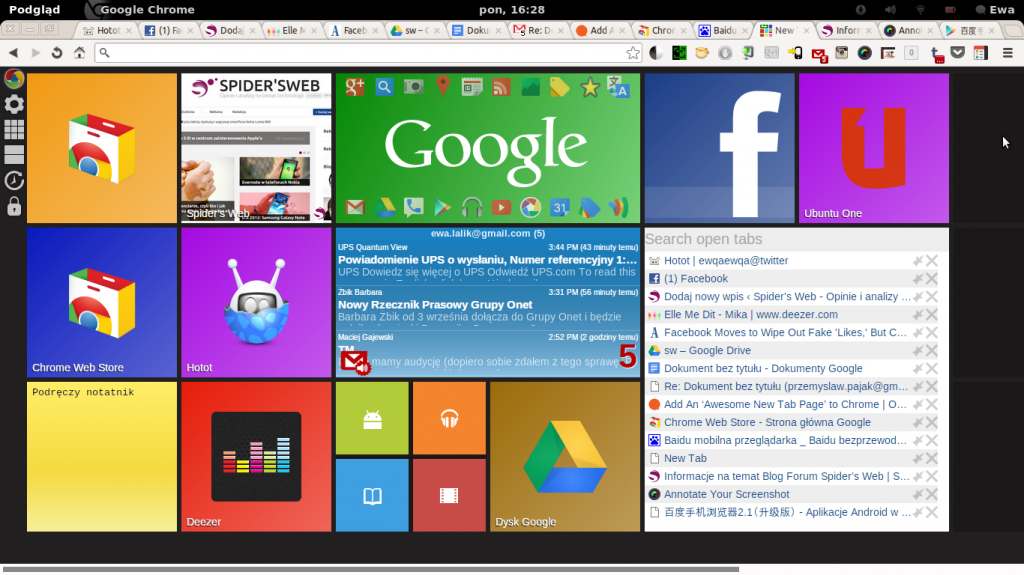Pin the Hotot tab in open tabs list
This screenshot has width=1024, height=575.
point(918,261)
